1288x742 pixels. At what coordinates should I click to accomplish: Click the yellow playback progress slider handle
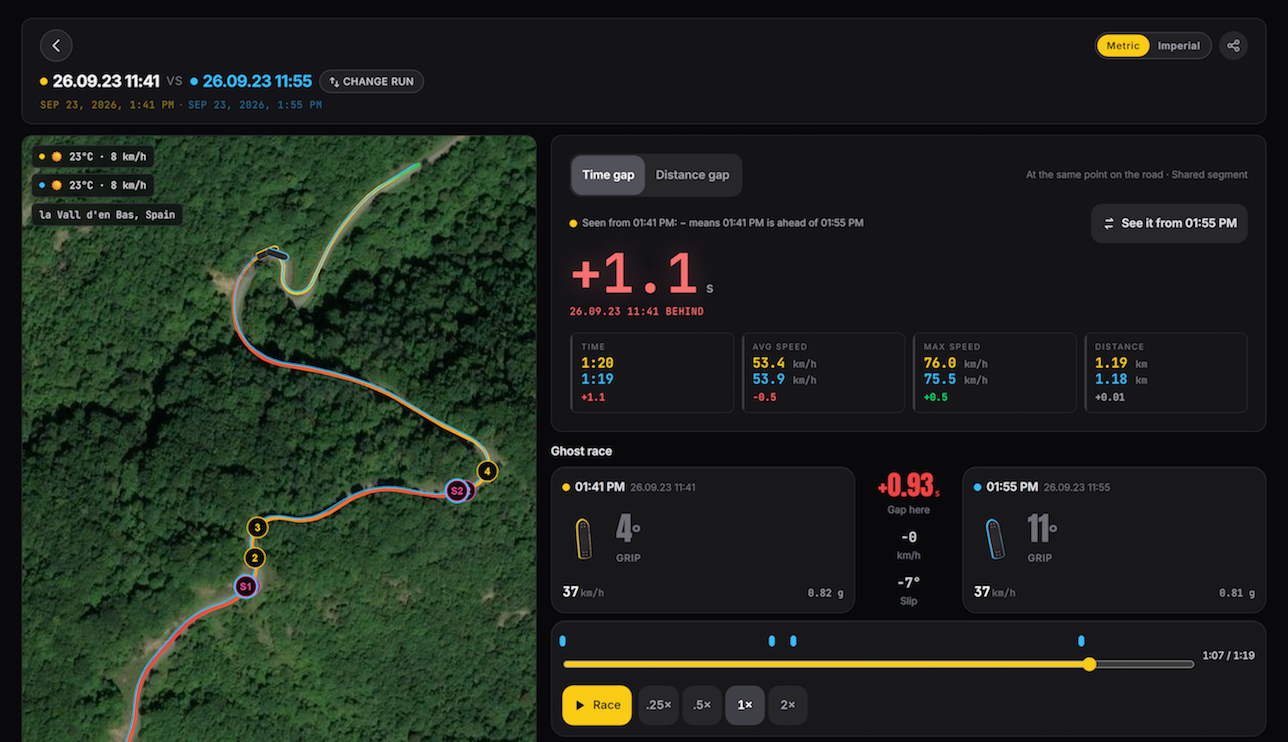[1089, 664]
